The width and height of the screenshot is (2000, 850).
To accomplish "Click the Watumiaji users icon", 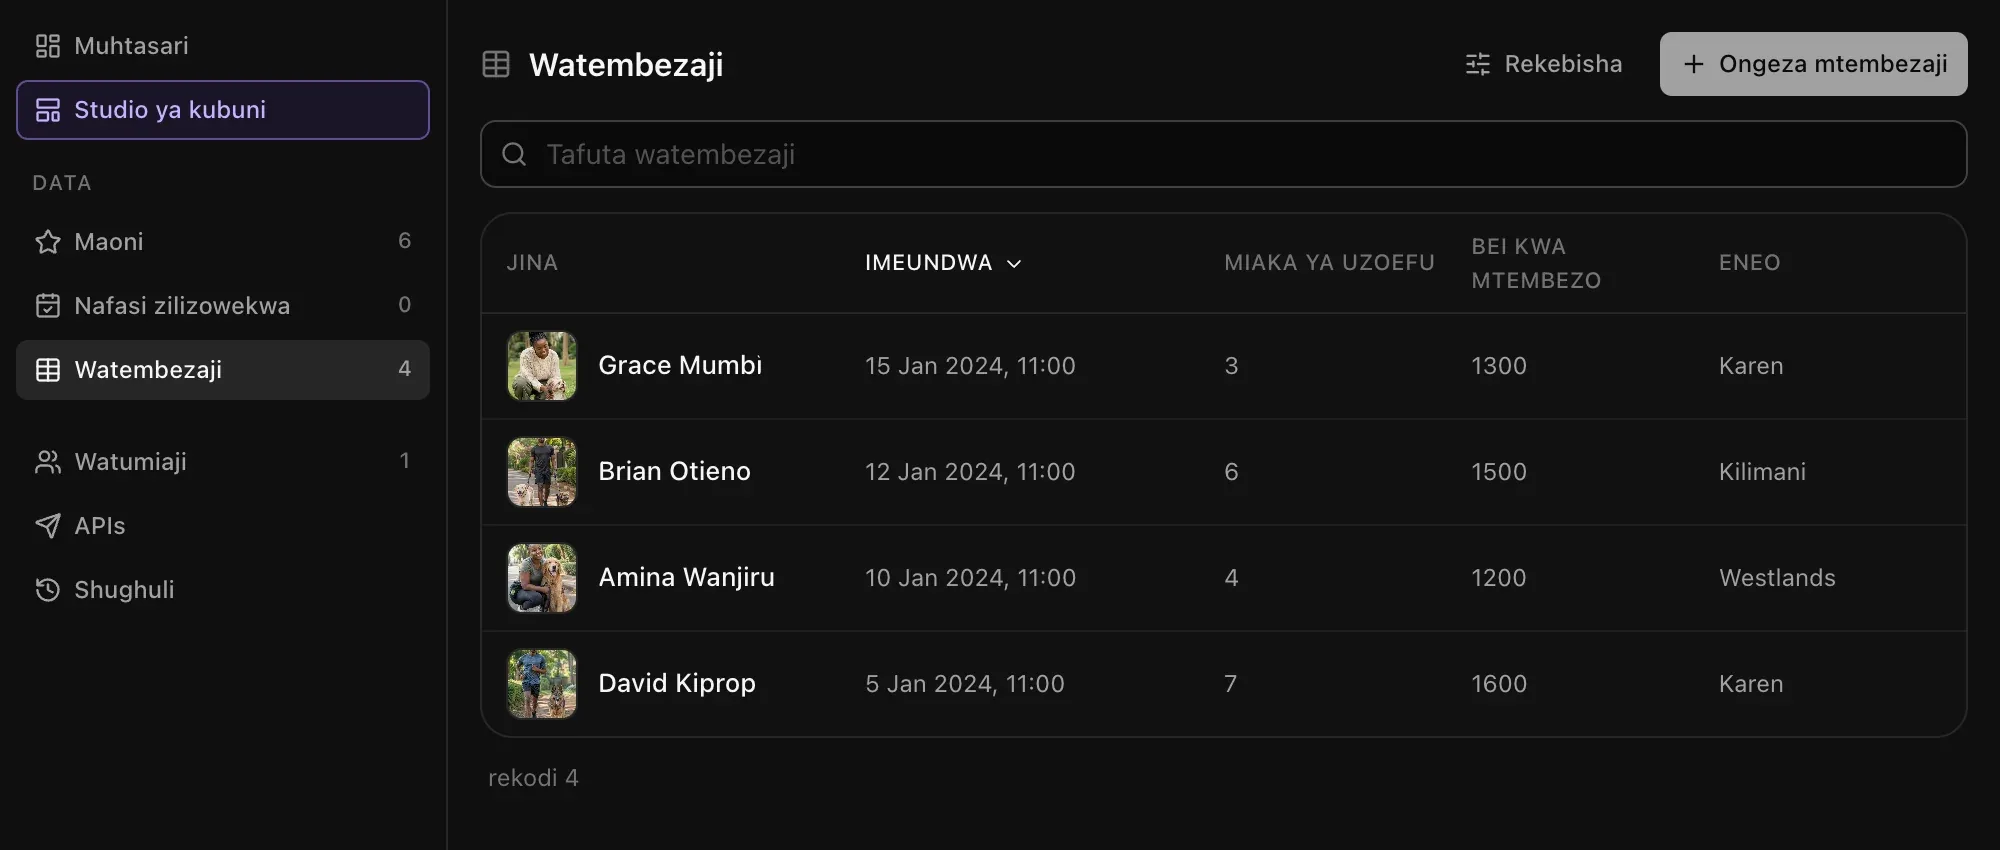I will coord(47,462).
